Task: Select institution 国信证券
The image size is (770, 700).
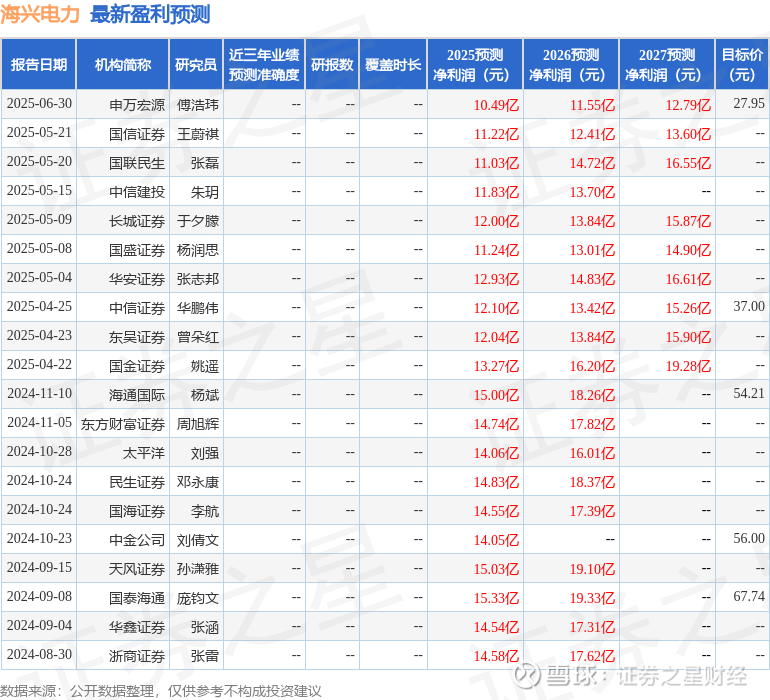Action: [137, 134]
